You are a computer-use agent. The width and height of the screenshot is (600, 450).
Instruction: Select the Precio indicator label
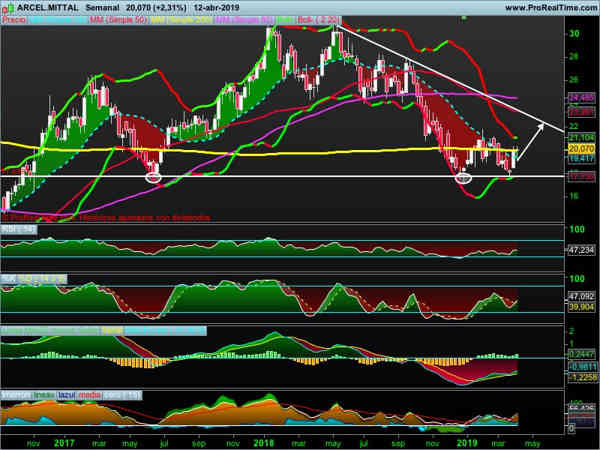click(x=14, y=20)
